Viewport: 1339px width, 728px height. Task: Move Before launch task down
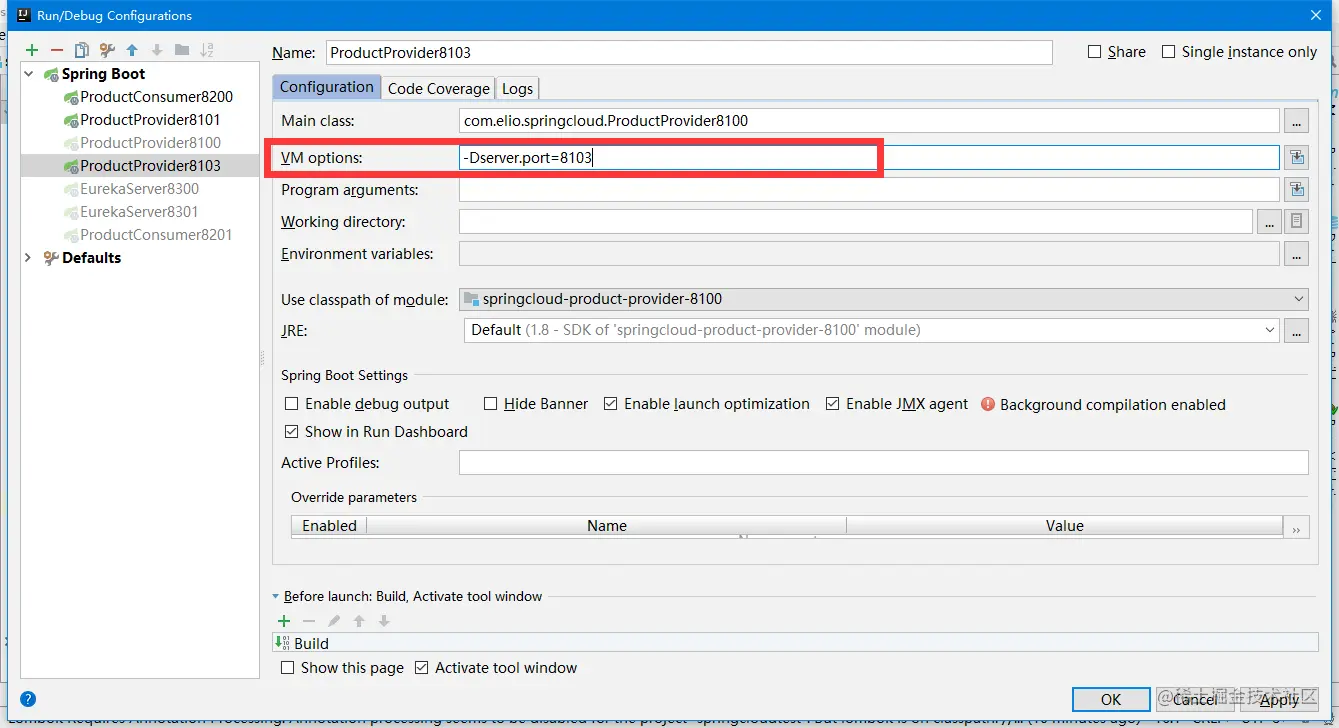pyautogui.click(x=384, y=621)
